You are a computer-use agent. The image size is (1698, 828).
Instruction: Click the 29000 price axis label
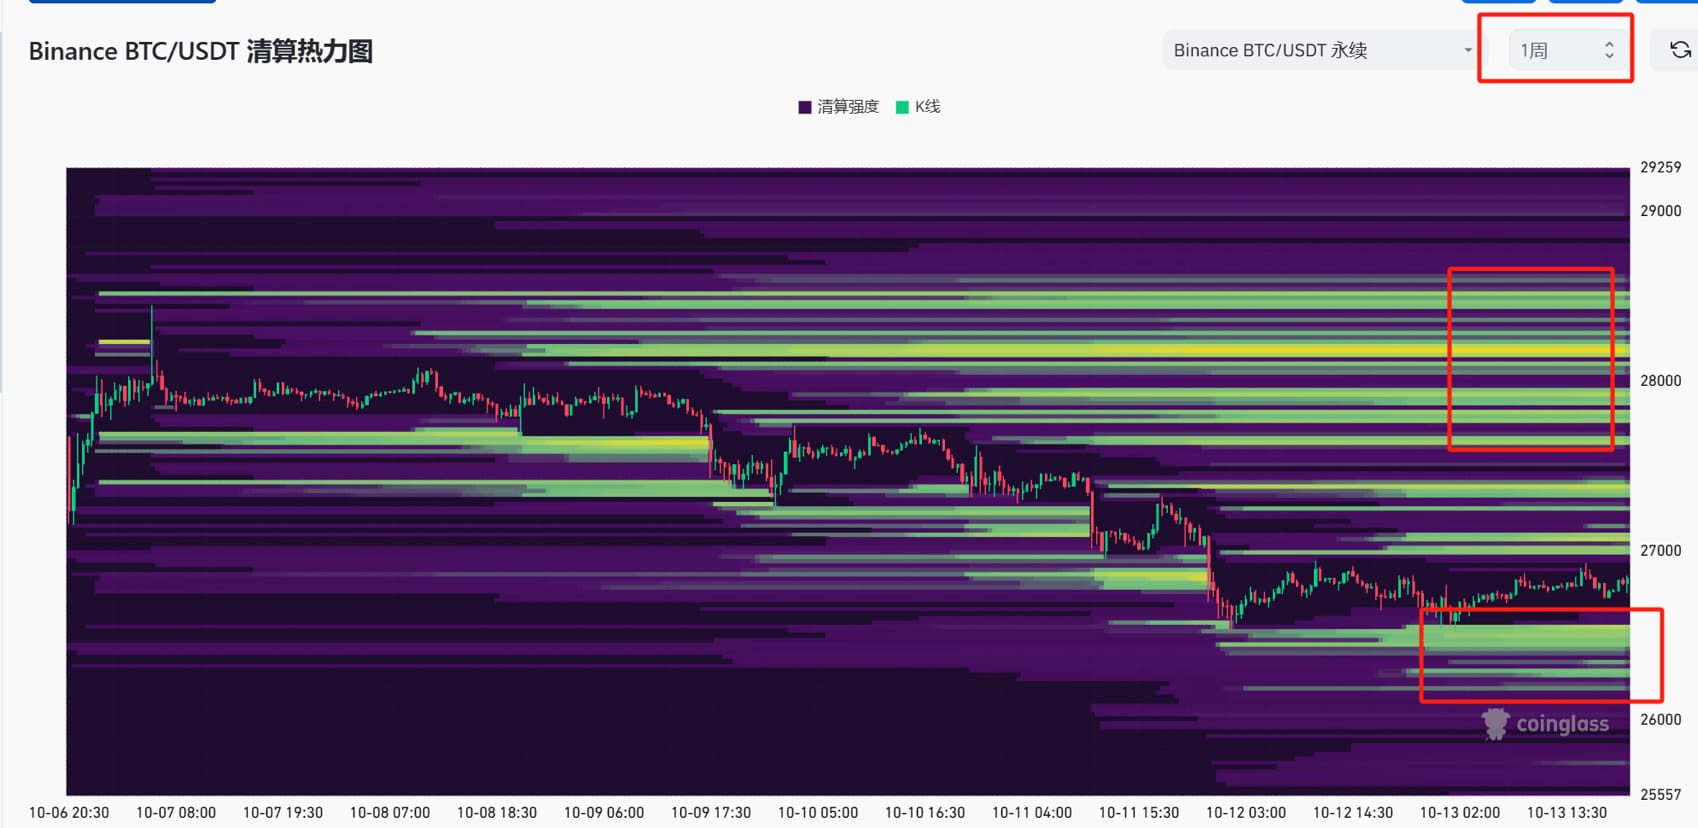1660,211
